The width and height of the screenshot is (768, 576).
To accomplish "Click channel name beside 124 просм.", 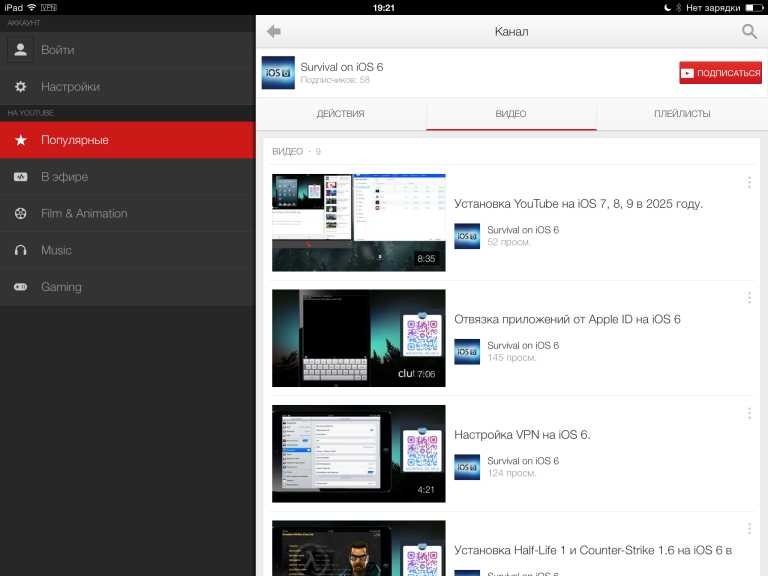I will coord(523,460).
